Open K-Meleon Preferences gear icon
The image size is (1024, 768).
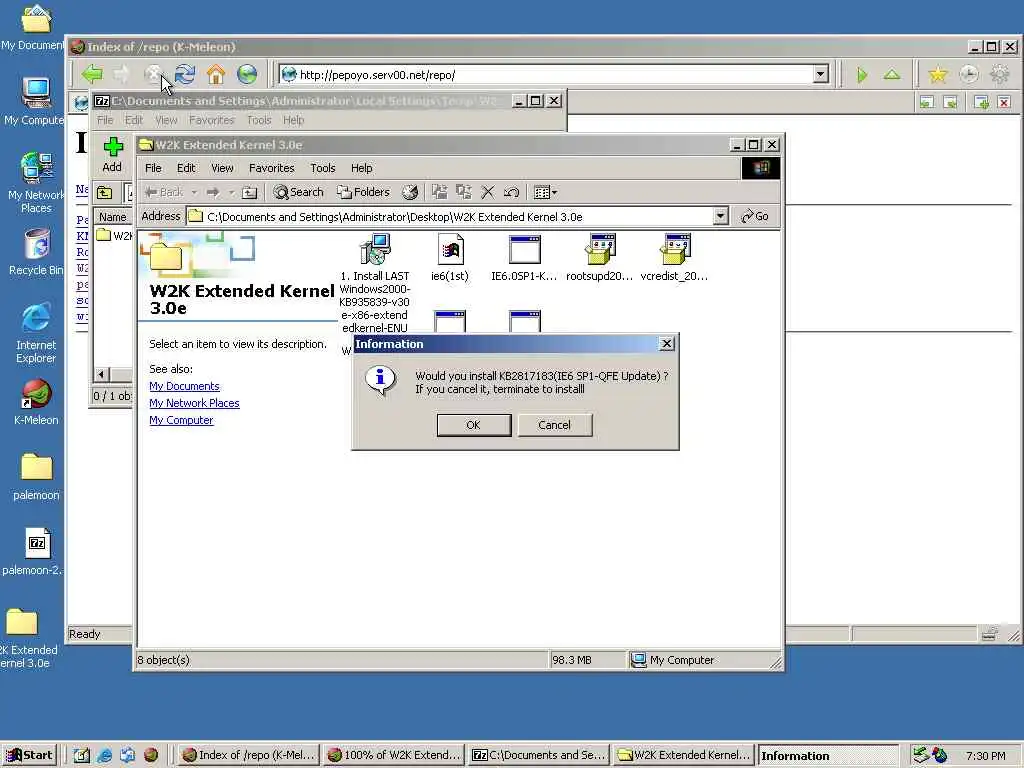(1000, 74)
